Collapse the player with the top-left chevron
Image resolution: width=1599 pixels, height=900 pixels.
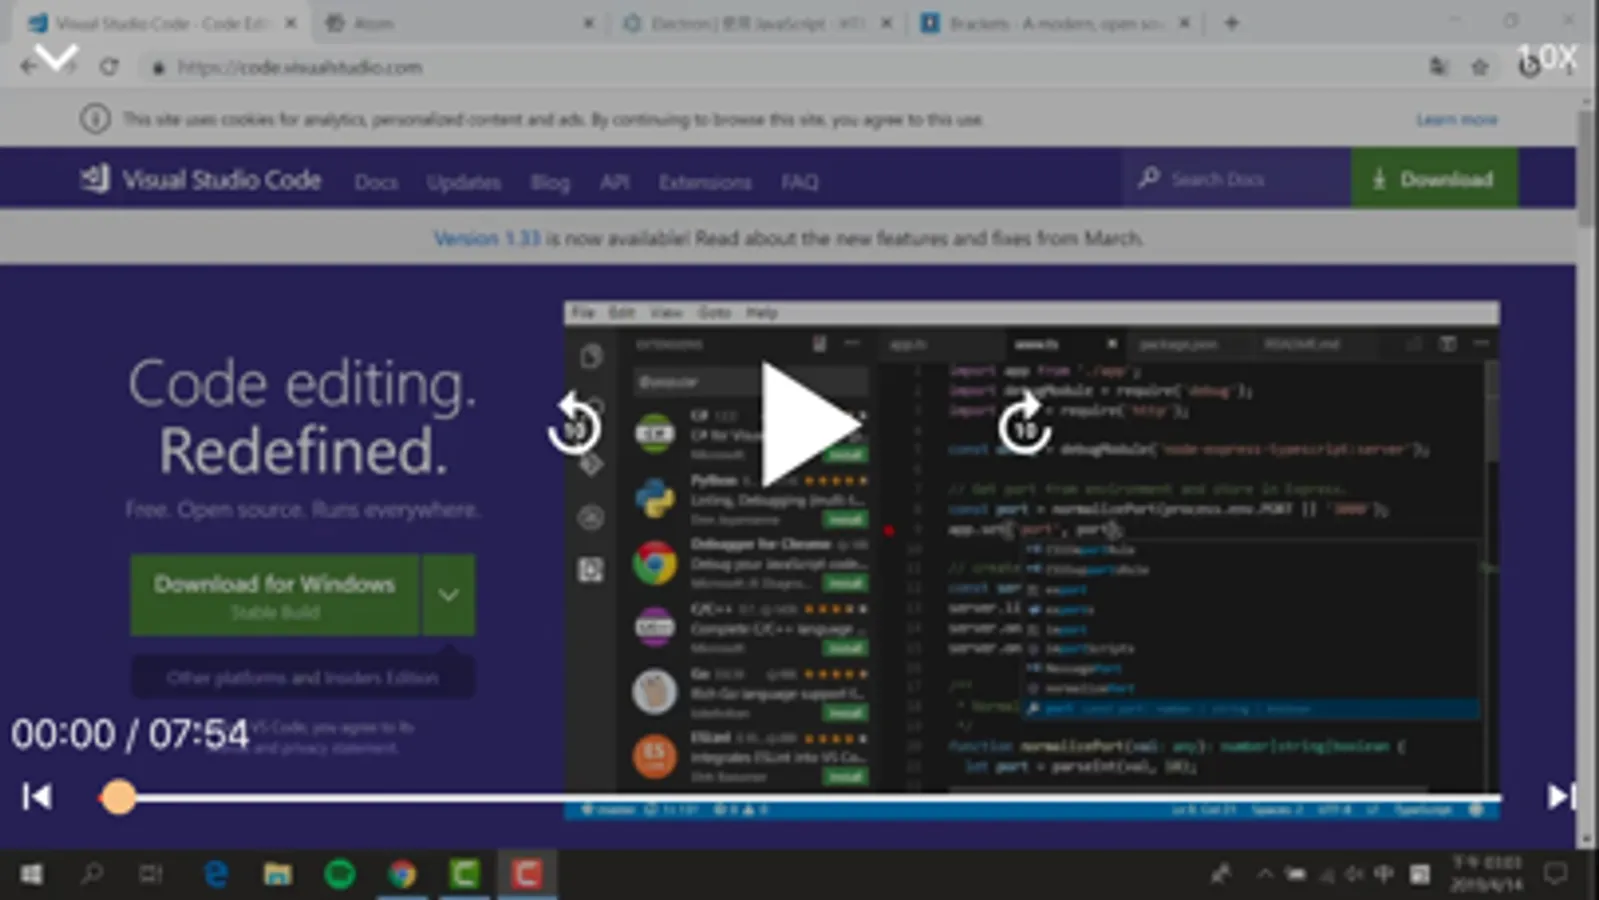(x=56, y=57)
